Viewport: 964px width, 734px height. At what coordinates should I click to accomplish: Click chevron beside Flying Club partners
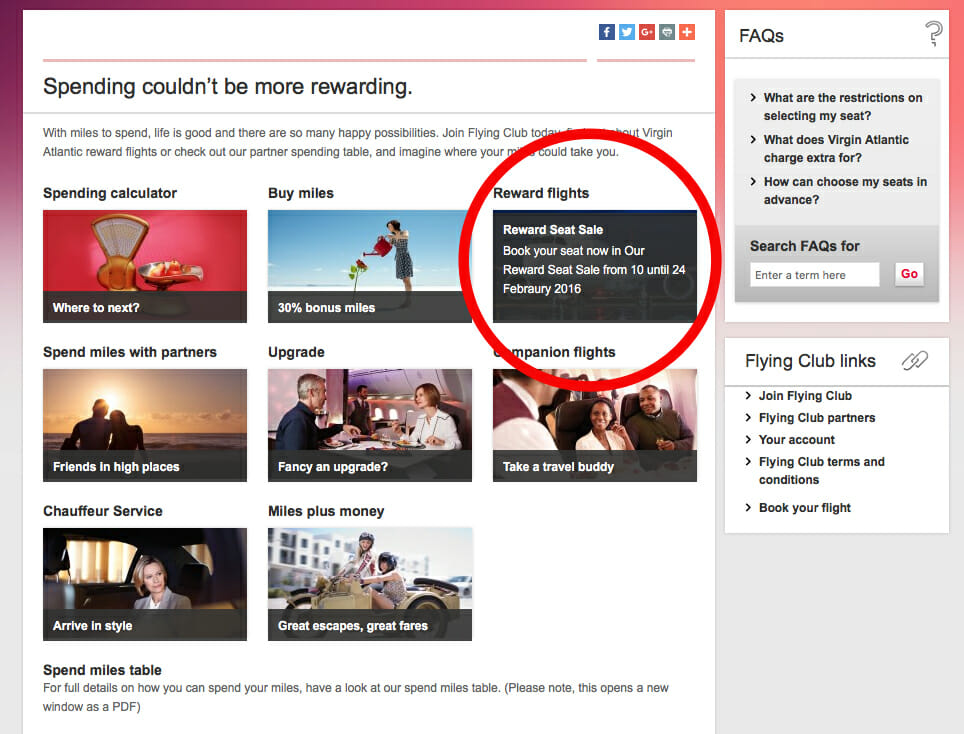[x=748, y=417]
